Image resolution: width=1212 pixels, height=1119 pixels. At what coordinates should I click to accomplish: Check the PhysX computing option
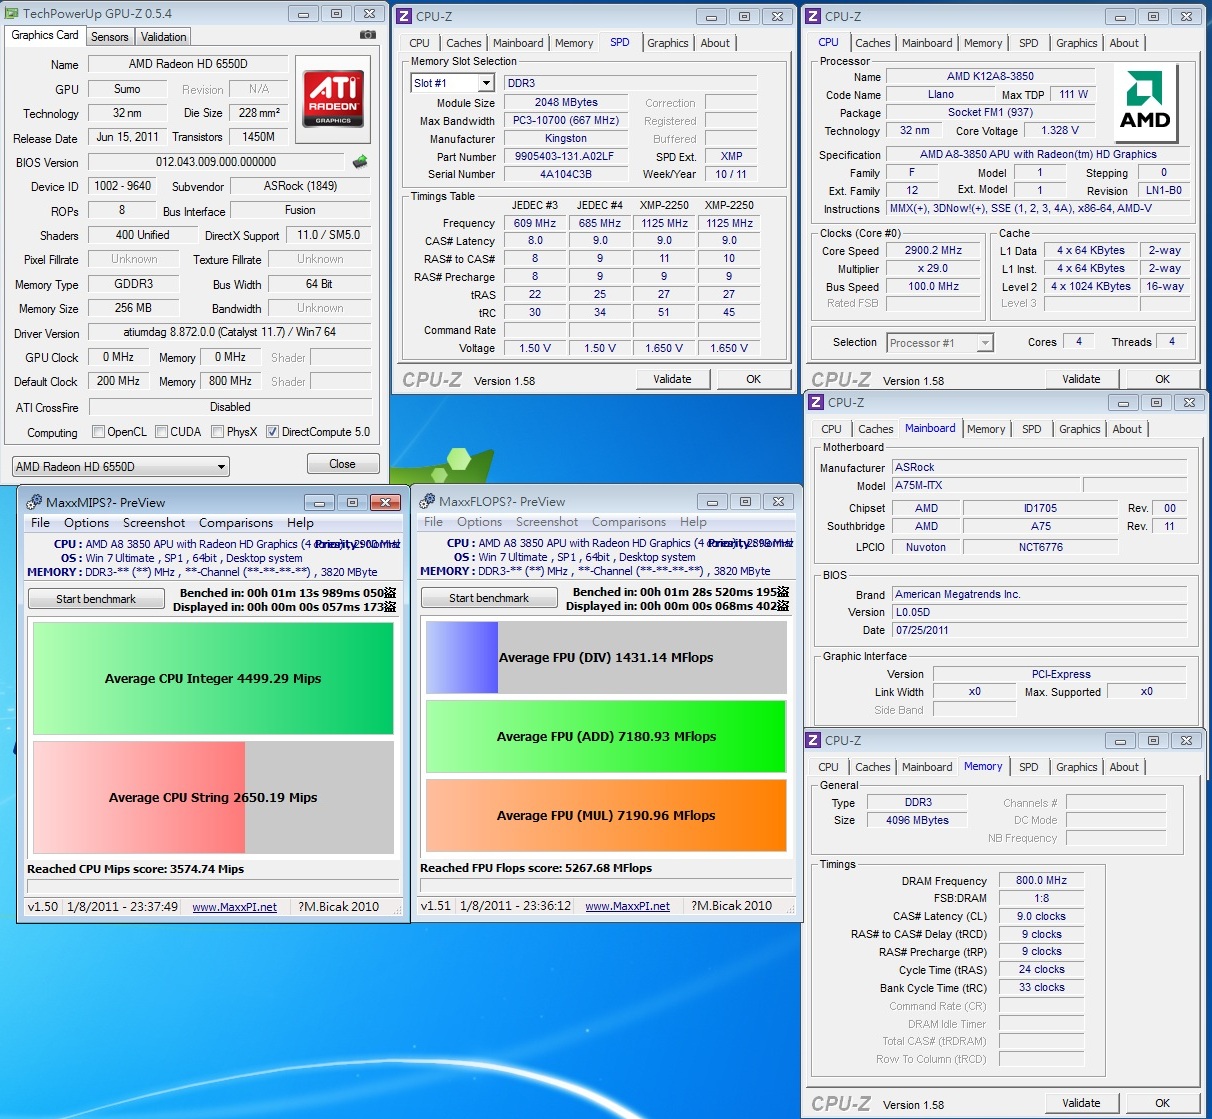coord(217,432)
